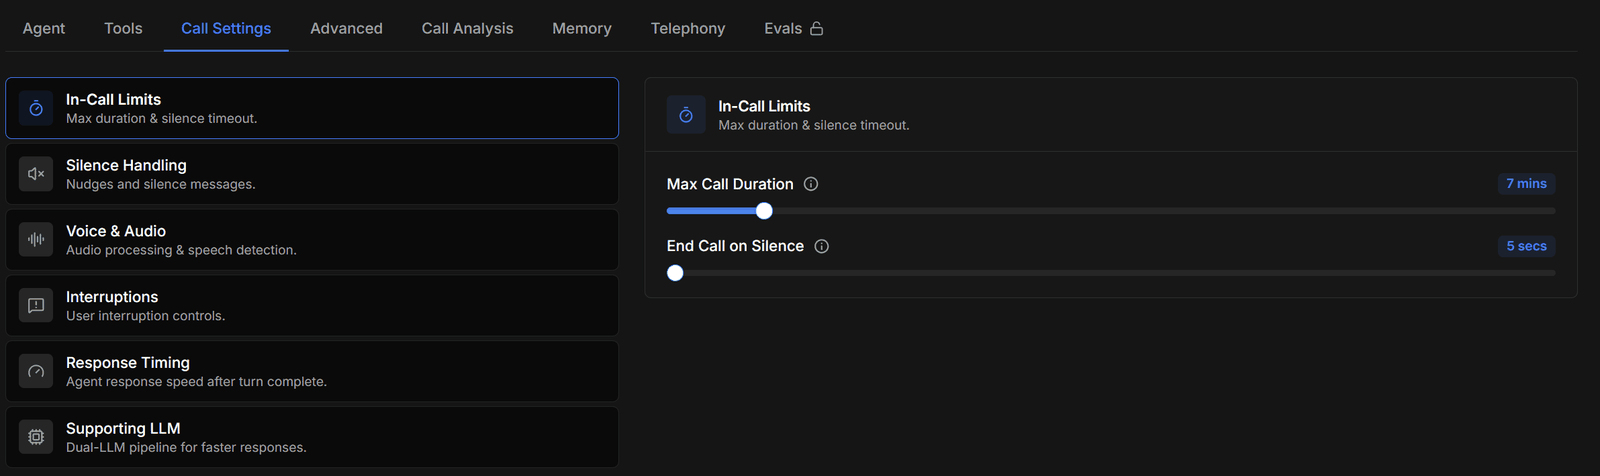
Task: Click the lock icon next to Evals
Action: pos(817,29)
